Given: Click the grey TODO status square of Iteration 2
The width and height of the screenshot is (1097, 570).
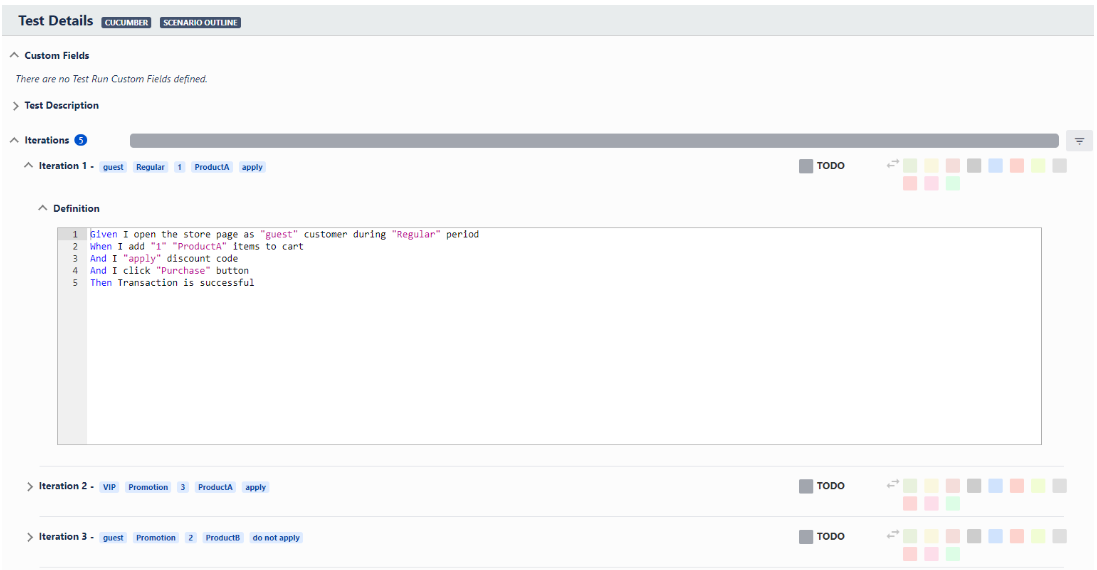Looking at the screenshot, I should click(806, 486).
